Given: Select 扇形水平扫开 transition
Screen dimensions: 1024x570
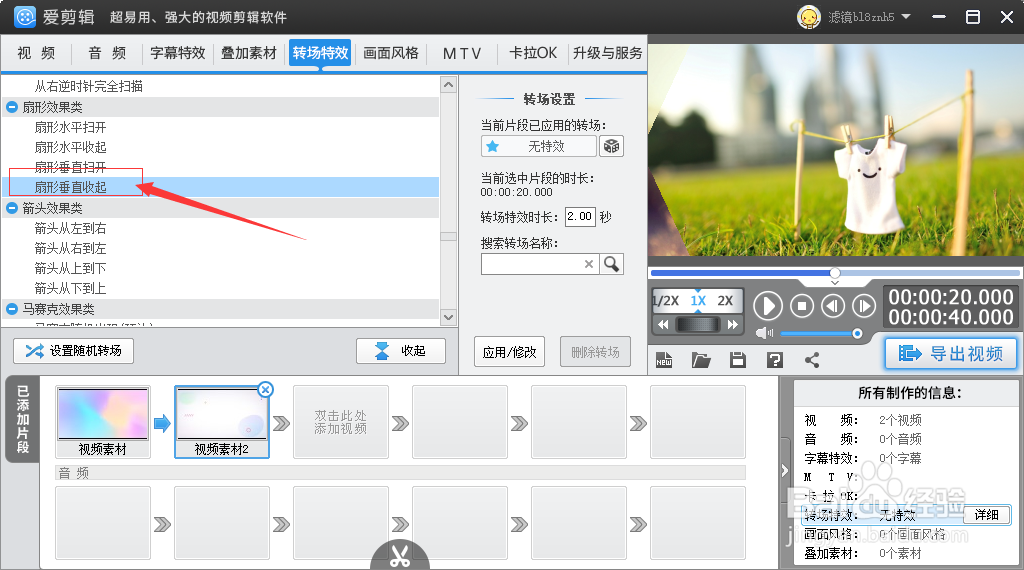Looking at the screenshot, I should tap(71, 127).
